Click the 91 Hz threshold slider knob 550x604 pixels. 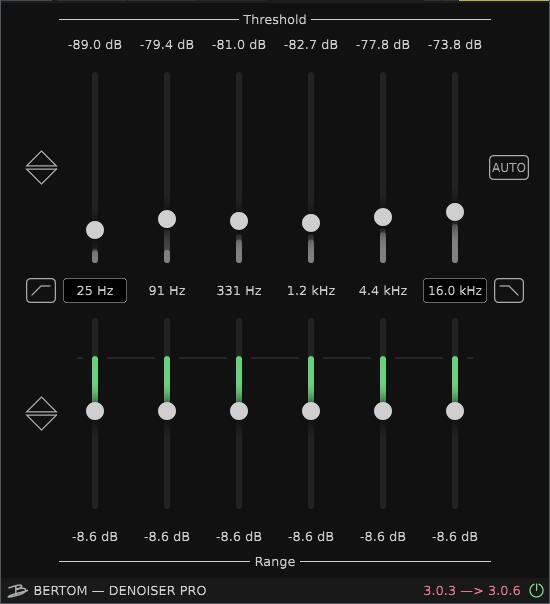click(167, 219)
